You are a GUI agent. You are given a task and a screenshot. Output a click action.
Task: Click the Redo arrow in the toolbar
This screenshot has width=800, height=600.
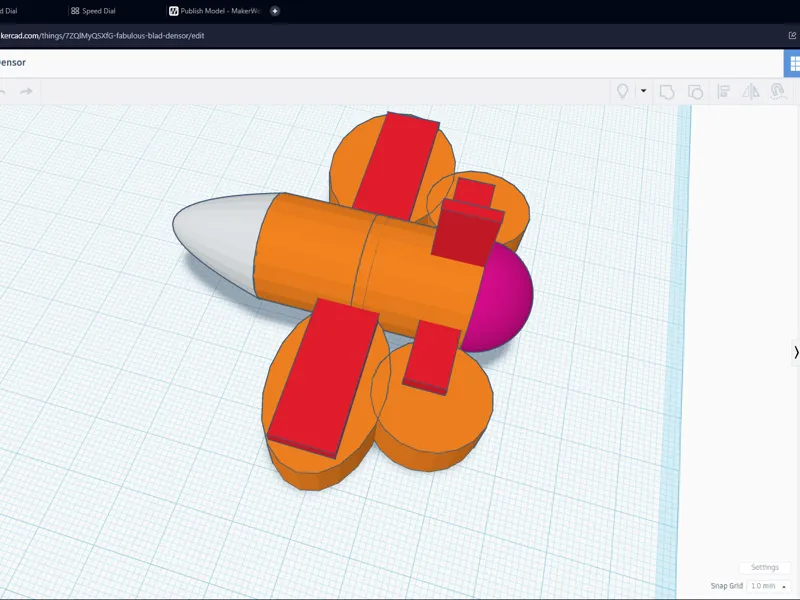click(26, 91)
